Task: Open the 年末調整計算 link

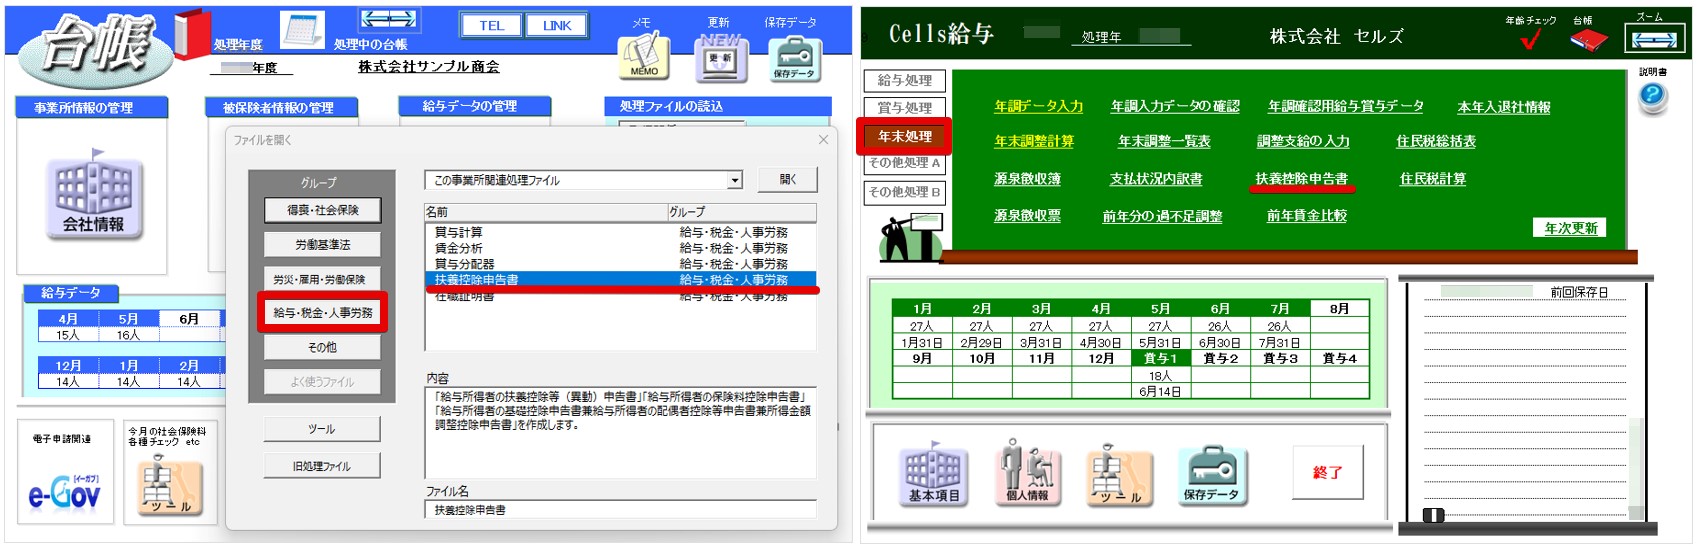Action: (x=1034, y=142)
